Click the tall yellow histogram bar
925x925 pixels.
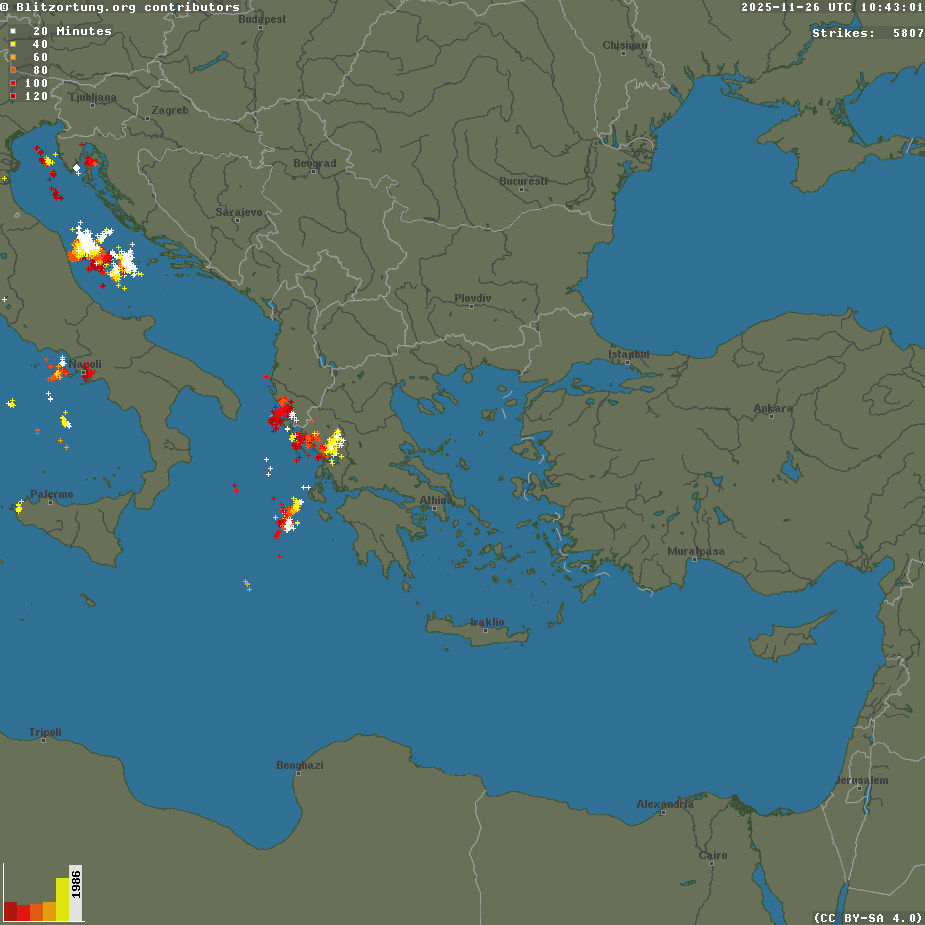pyautogui.click(x=63, y=899)
